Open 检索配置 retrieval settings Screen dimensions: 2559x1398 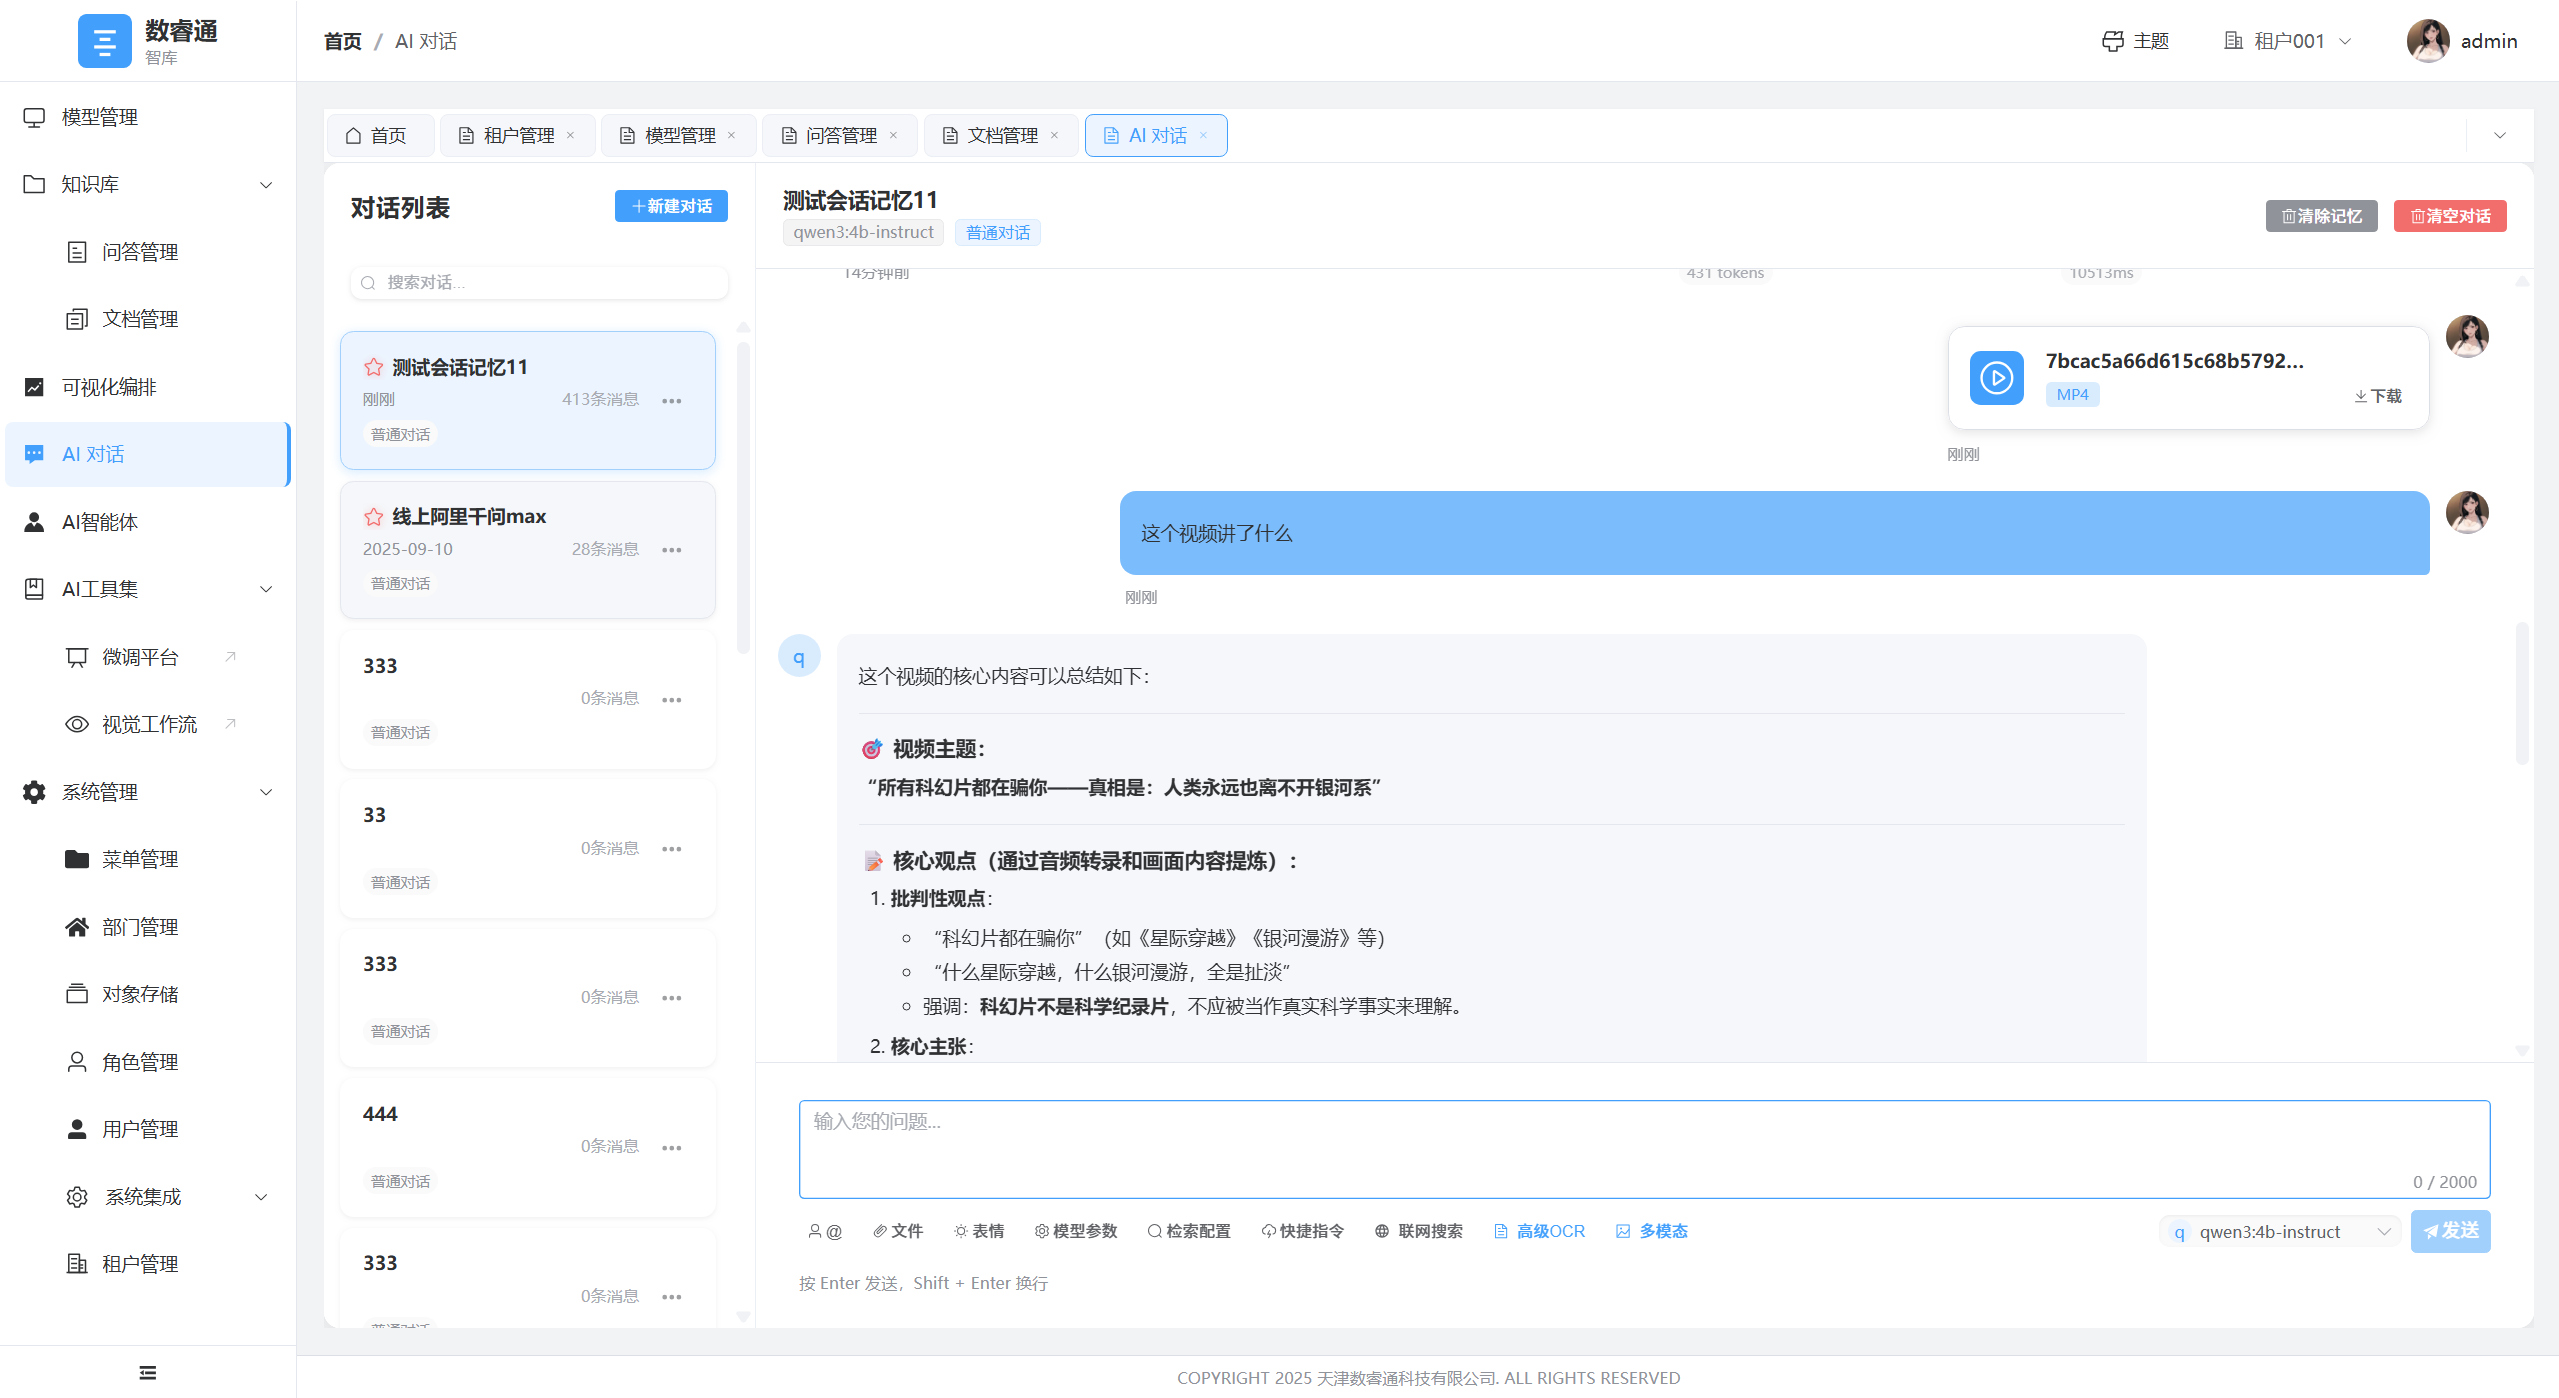click(x=1188, y=1231)
